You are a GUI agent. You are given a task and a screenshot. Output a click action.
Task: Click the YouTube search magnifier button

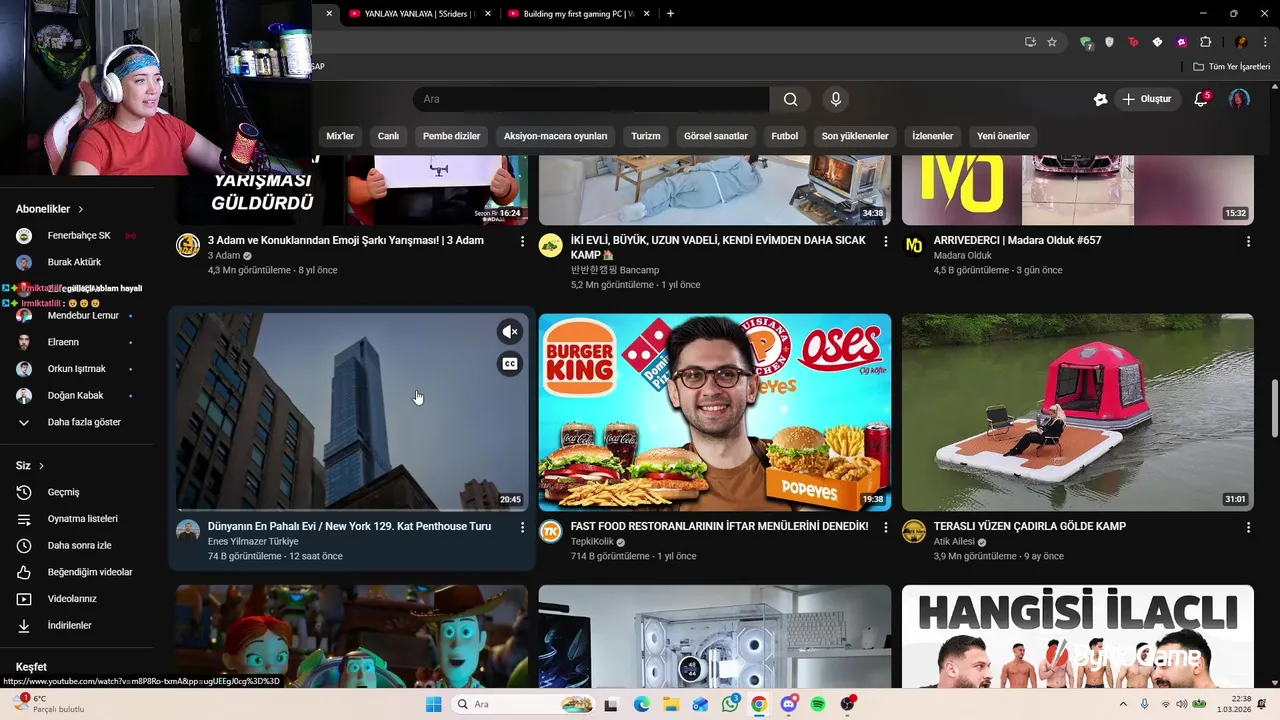[790, 99]
